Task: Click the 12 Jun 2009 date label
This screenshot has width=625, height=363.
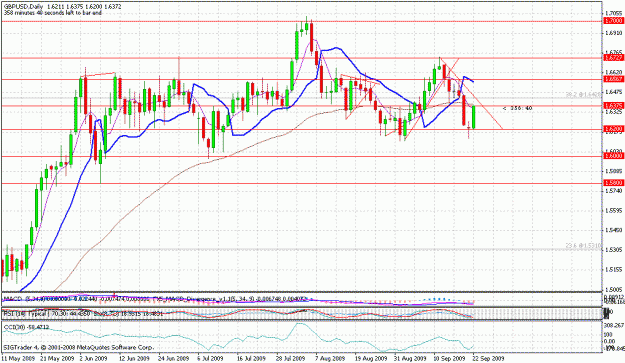Action: tap(134, 358)
